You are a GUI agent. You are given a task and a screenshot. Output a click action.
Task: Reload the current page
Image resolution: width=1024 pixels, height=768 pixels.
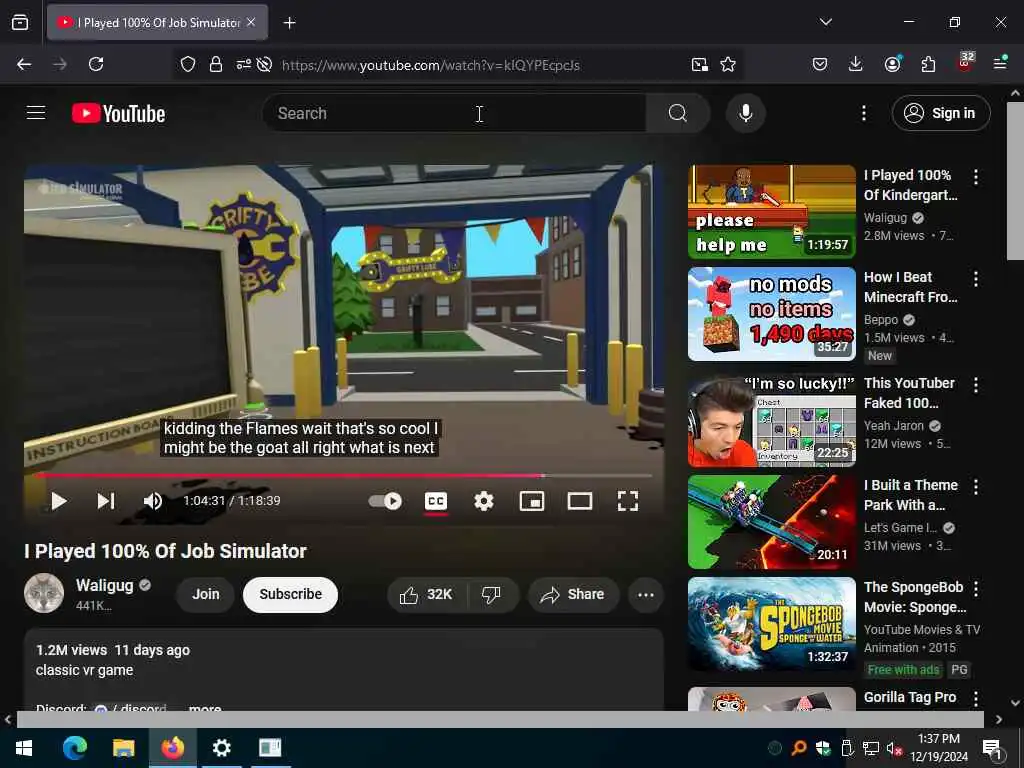click(x=96, y=64)
